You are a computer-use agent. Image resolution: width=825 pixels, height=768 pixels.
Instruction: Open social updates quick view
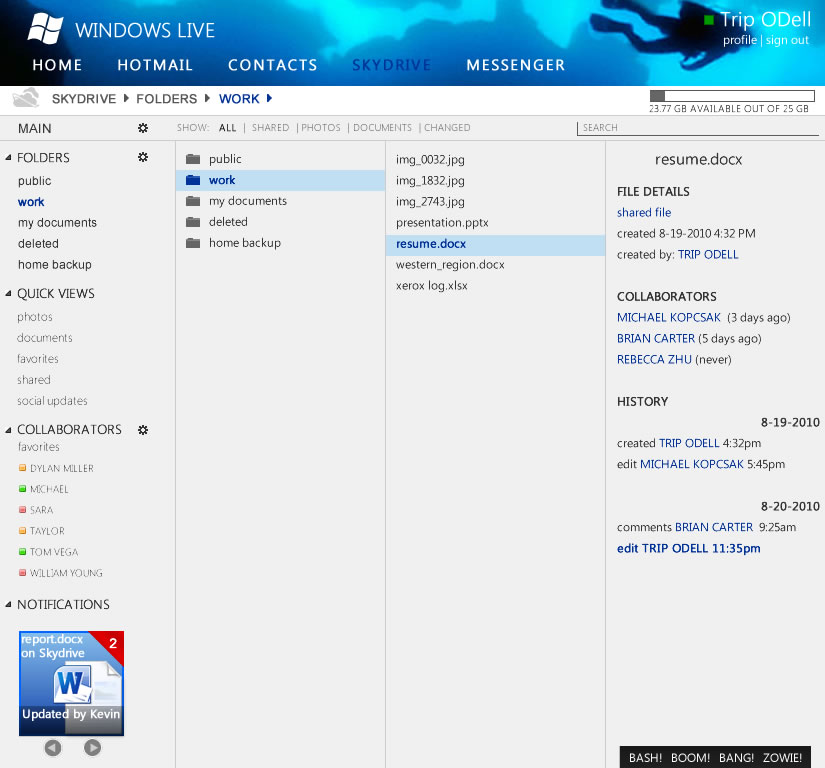click(x=52, y=401)
